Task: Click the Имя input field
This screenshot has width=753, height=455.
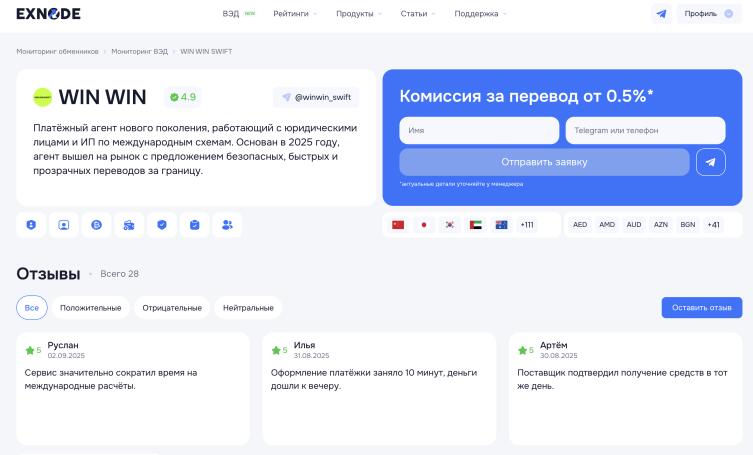Action: point(479,130)
